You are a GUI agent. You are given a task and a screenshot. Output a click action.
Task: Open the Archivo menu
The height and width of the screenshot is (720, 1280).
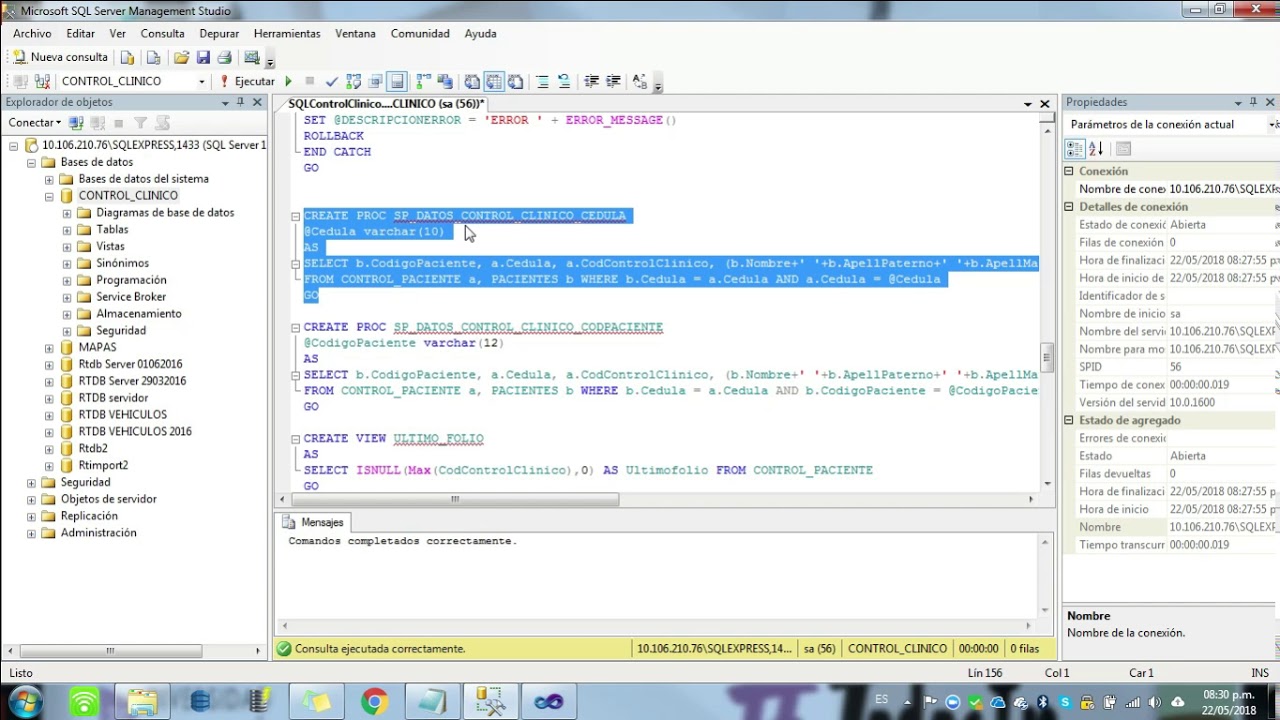(32, 33)
